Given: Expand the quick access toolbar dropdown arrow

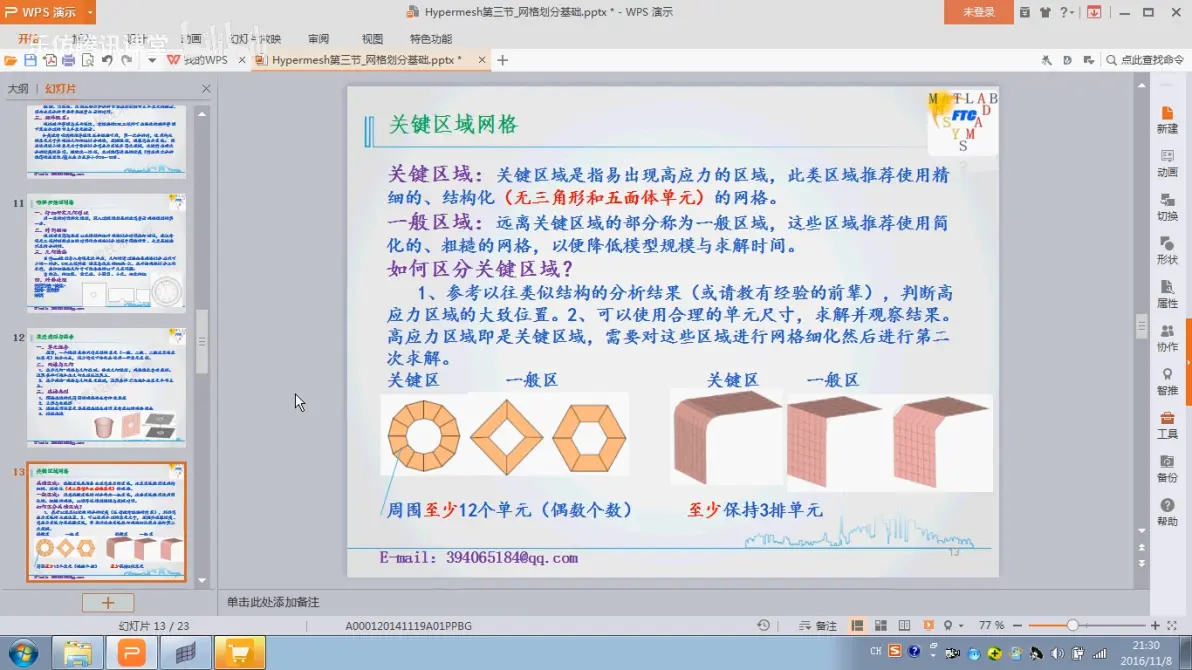Looking at the screenshot, I should point(151,60).
